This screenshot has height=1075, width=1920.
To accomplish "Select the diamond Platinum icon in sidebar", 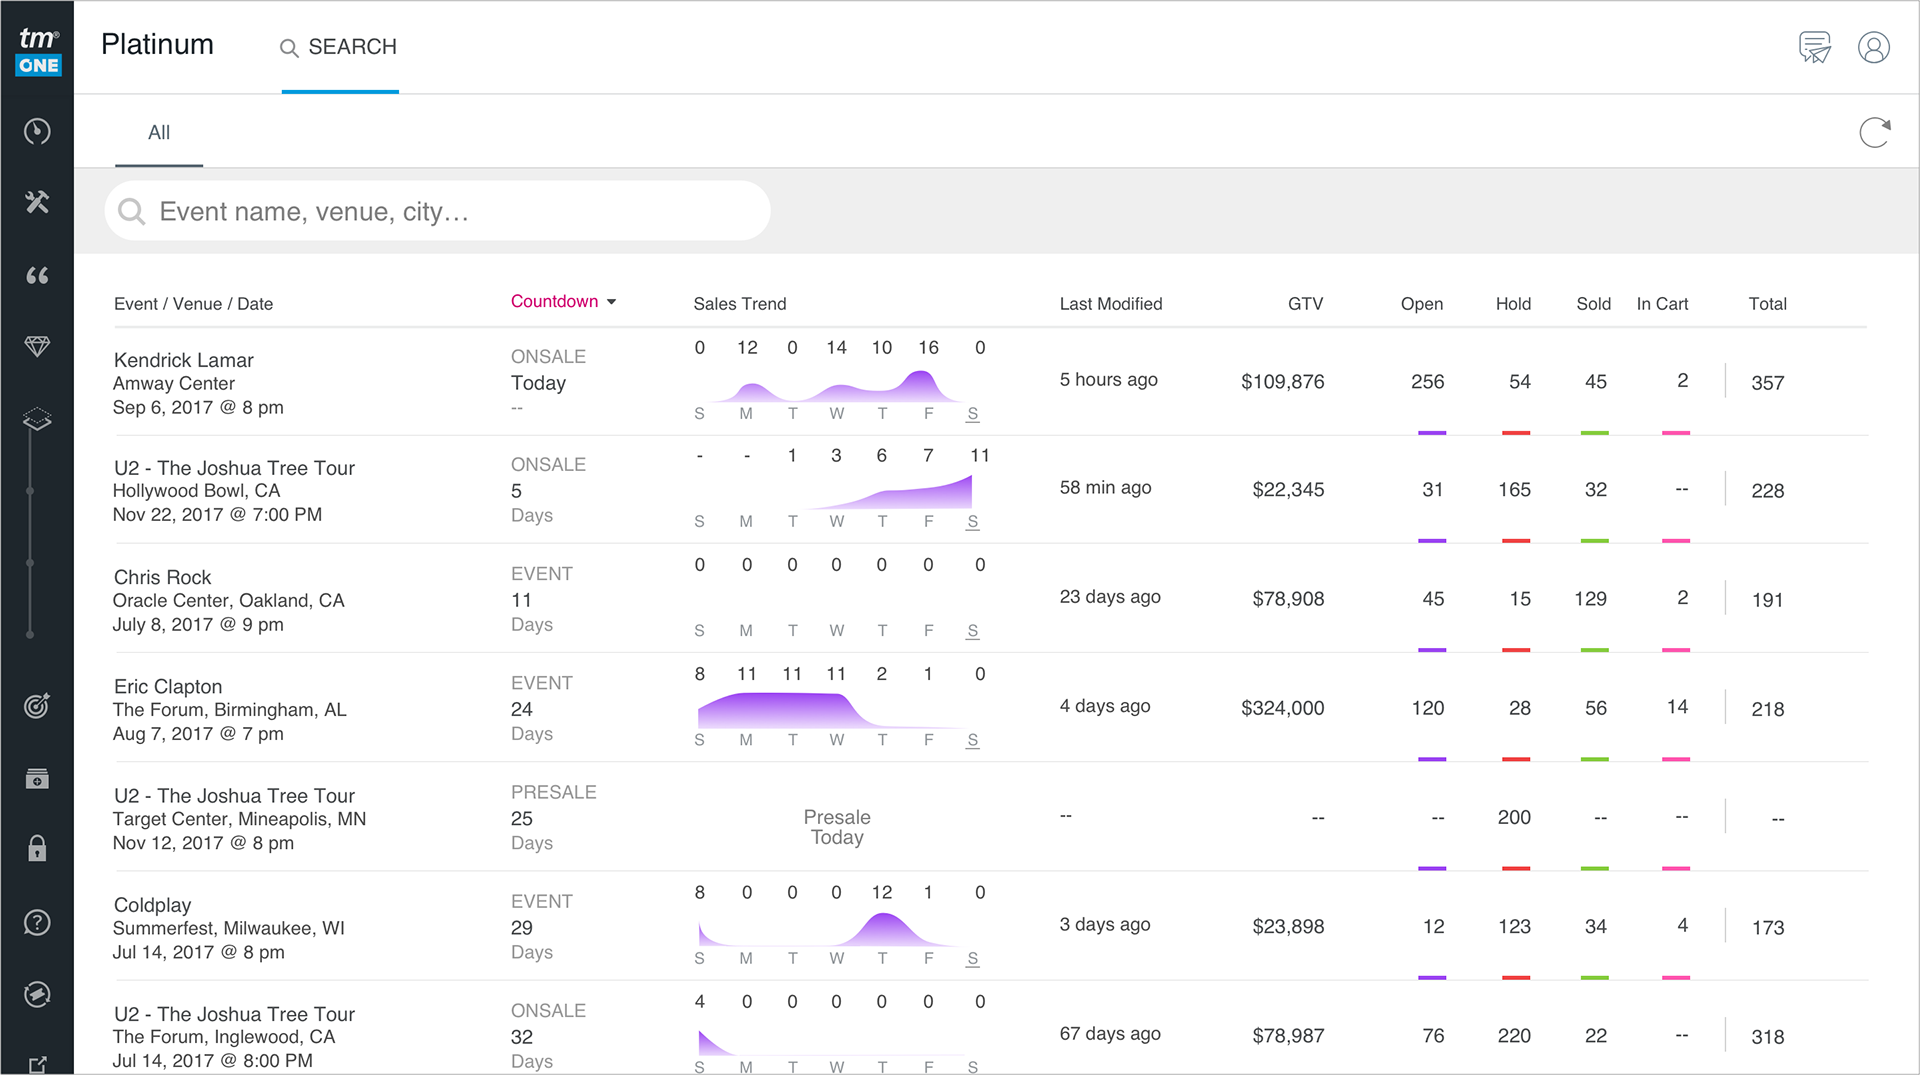I will (37, 346).
